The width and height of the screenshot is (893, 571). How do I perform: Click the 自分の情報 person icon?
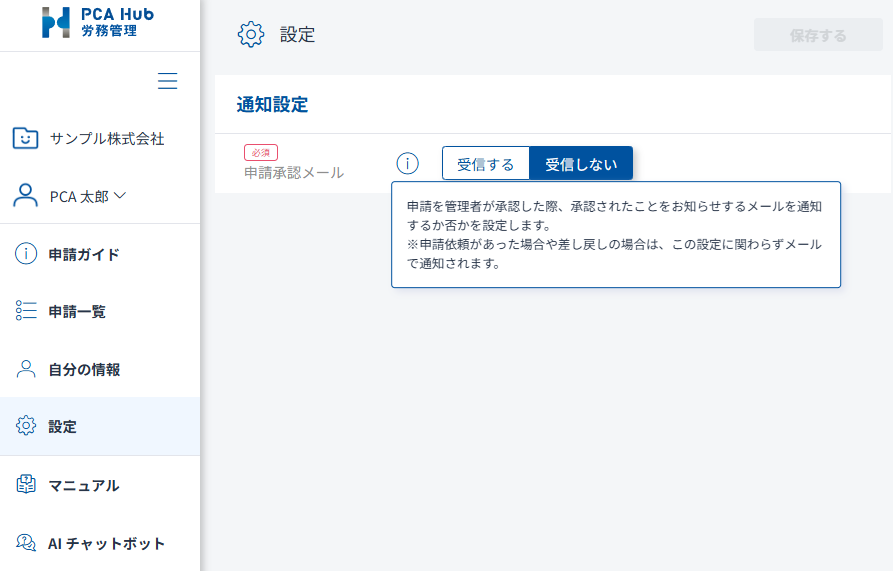[26, 369]
